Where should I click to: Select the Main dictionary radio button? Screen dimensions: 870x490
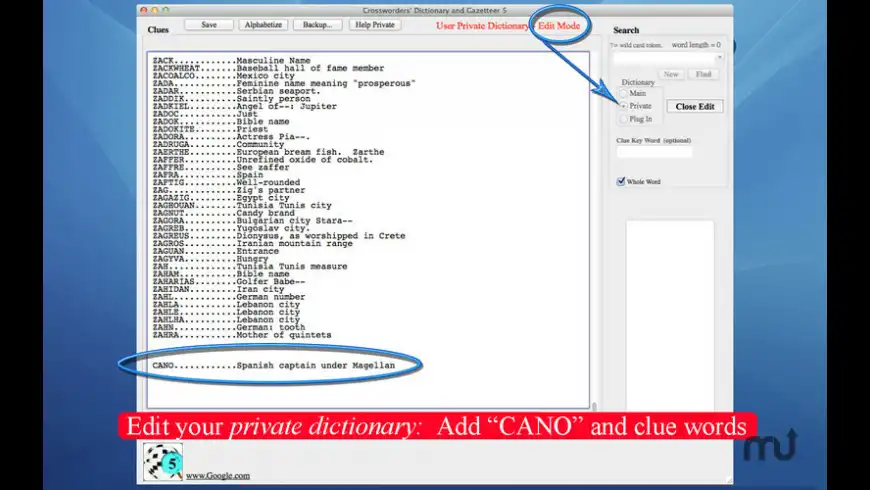[623, 93]
